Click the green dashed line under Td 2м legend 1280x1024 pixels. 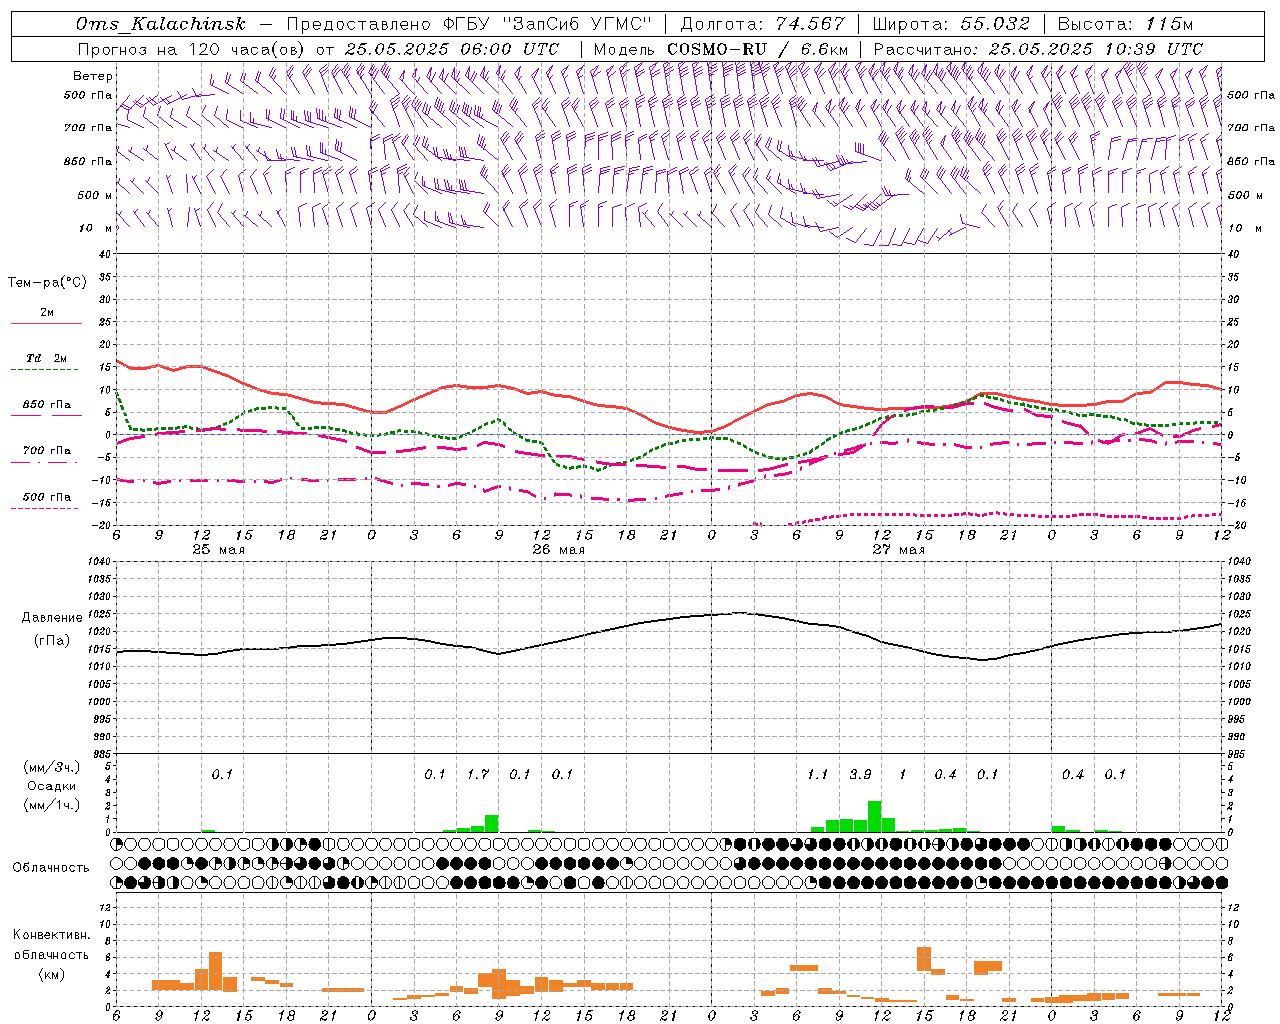pos(44,369)
